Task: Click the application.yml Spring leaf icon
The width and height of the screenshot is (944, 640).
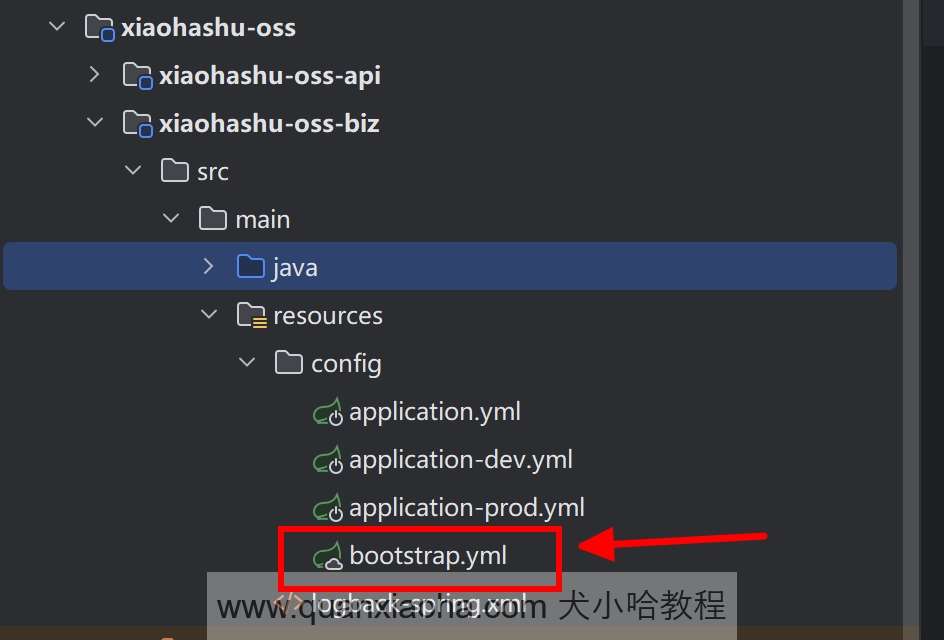Action: coord(328,412)
